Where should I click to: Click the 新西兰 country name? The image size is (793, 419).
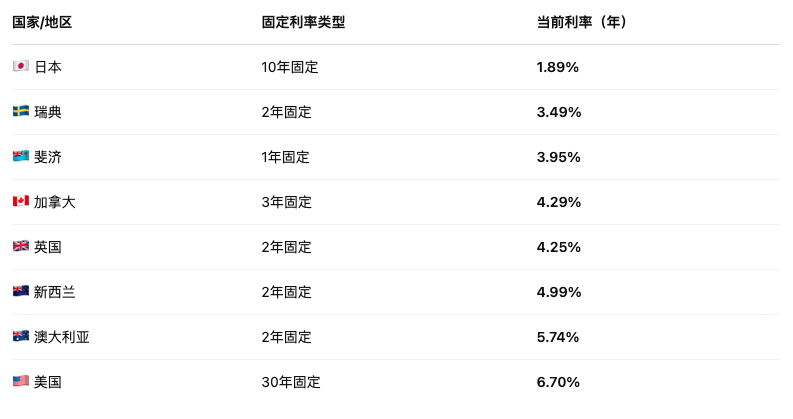tap(55, 292)
